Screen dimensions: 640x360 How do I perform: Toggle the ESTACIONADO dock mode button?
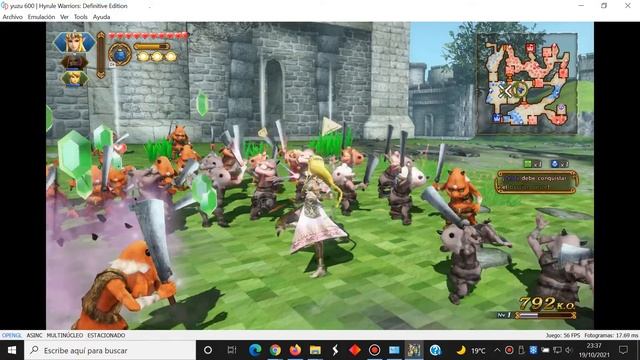[x=106, y=335]
